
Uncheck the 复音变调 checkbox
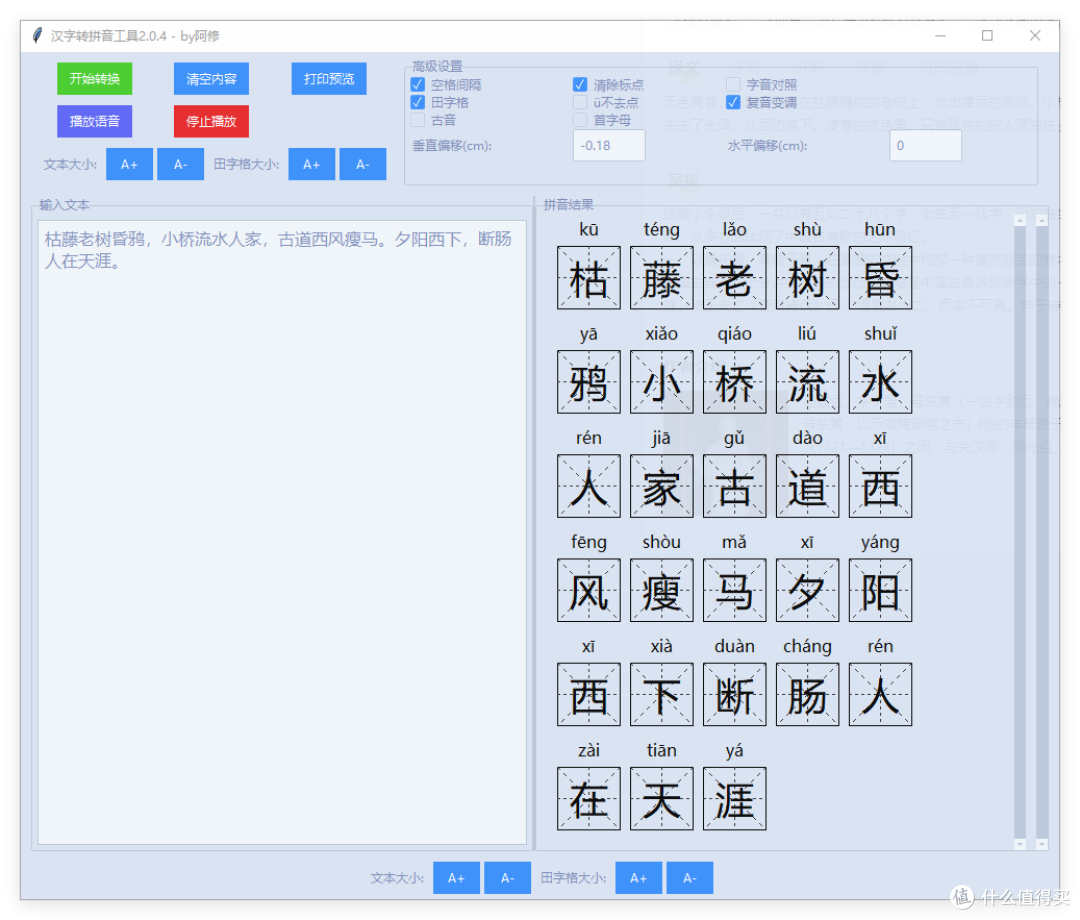[733, 103]
